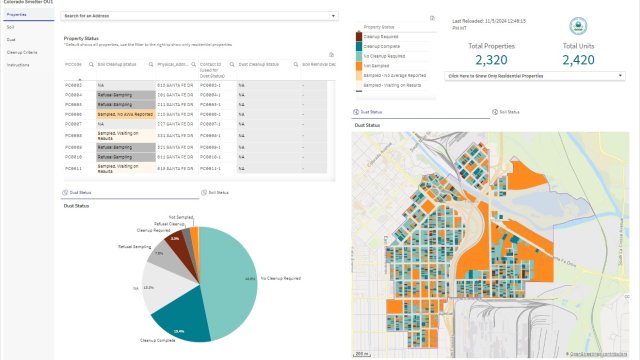Click the small icon above the Property Status legend
This screenshot has height=360, width=640.
432,18
